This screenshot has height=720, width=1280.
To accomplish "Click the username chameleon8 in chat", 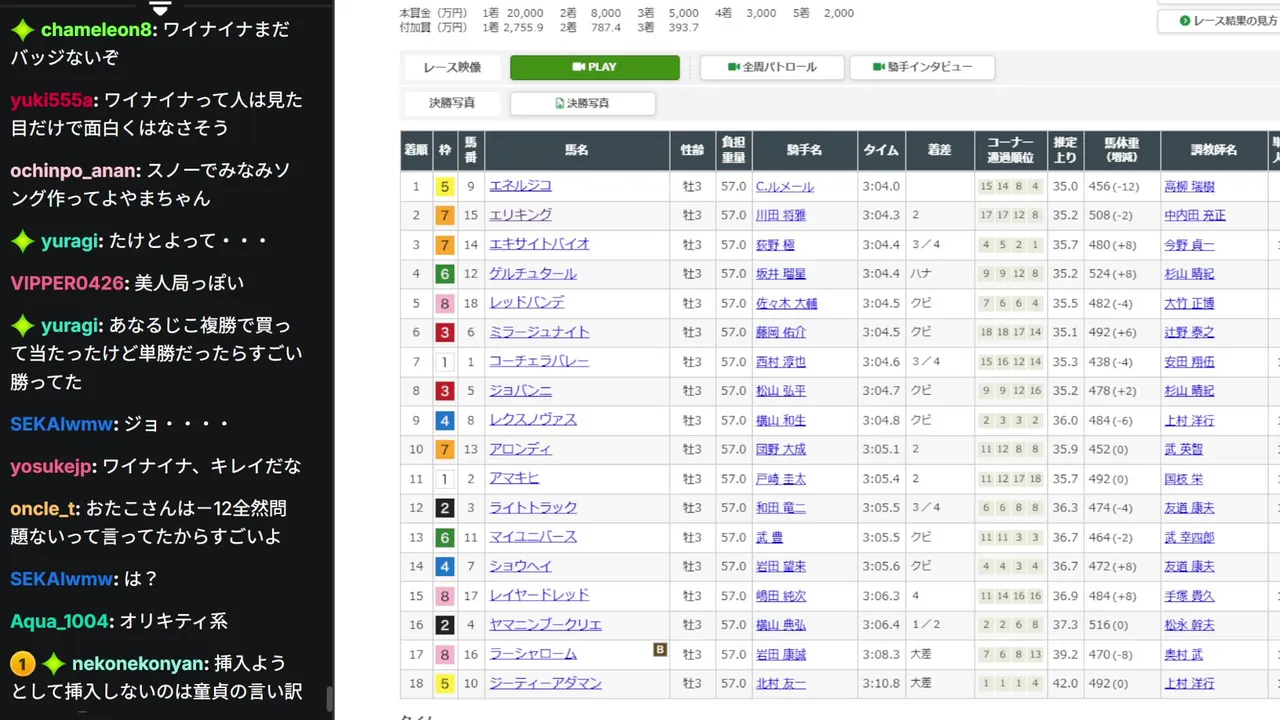I will coord(96,30).
